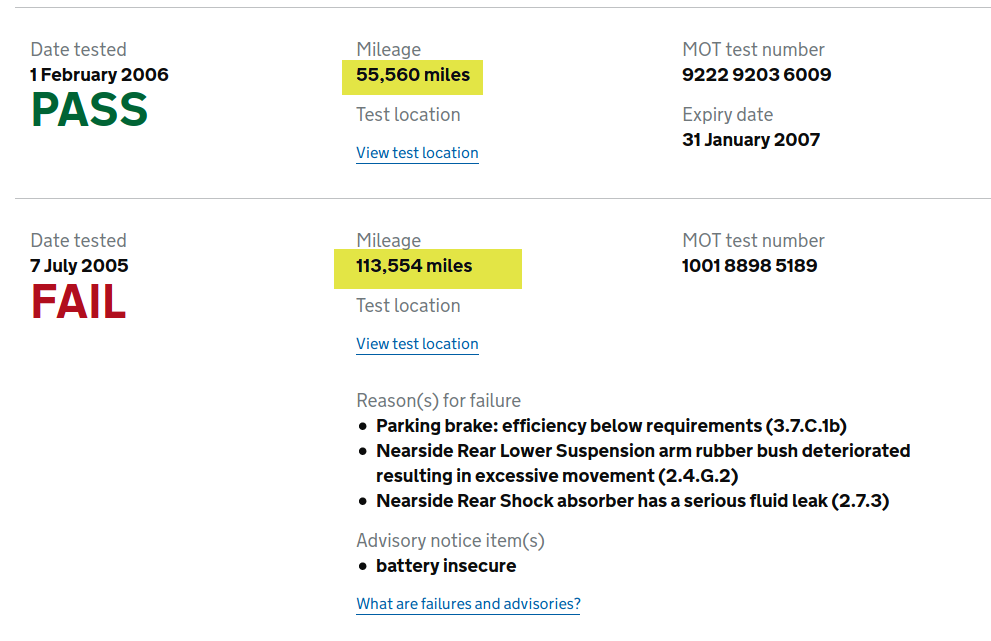Image resolution: width=991 pixels, height=641 pixels.
Task: Click the Reason(s) for failure heading
Action: [x=439, y=401]
